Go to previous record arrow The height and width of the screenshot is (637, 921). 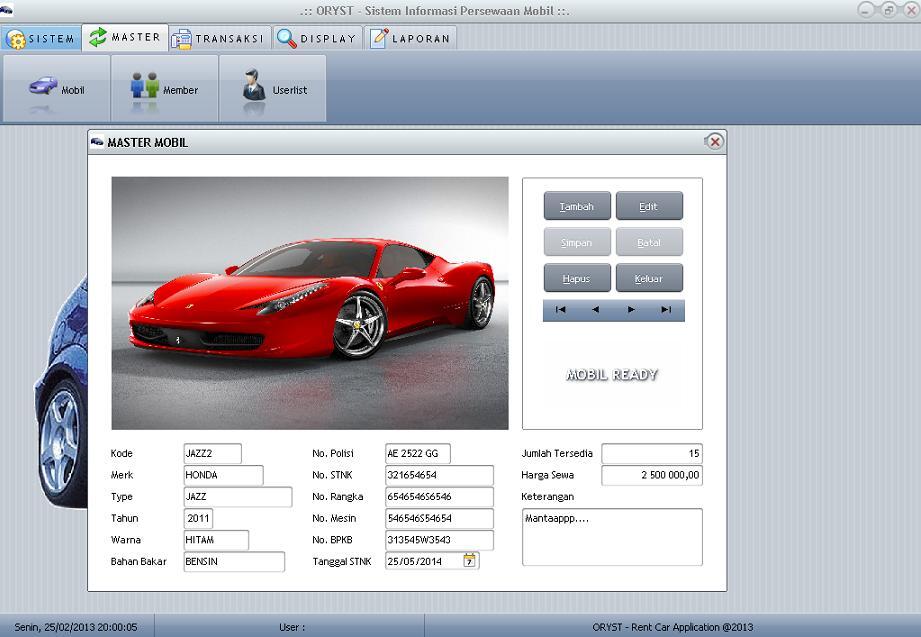(x=596, y=310)
